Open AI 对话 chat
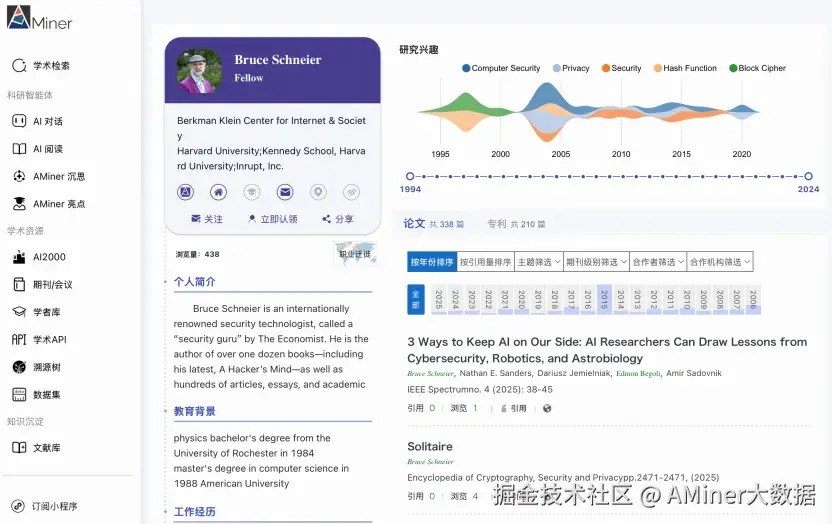Screen dimensions: 832x524 (38, 121)
